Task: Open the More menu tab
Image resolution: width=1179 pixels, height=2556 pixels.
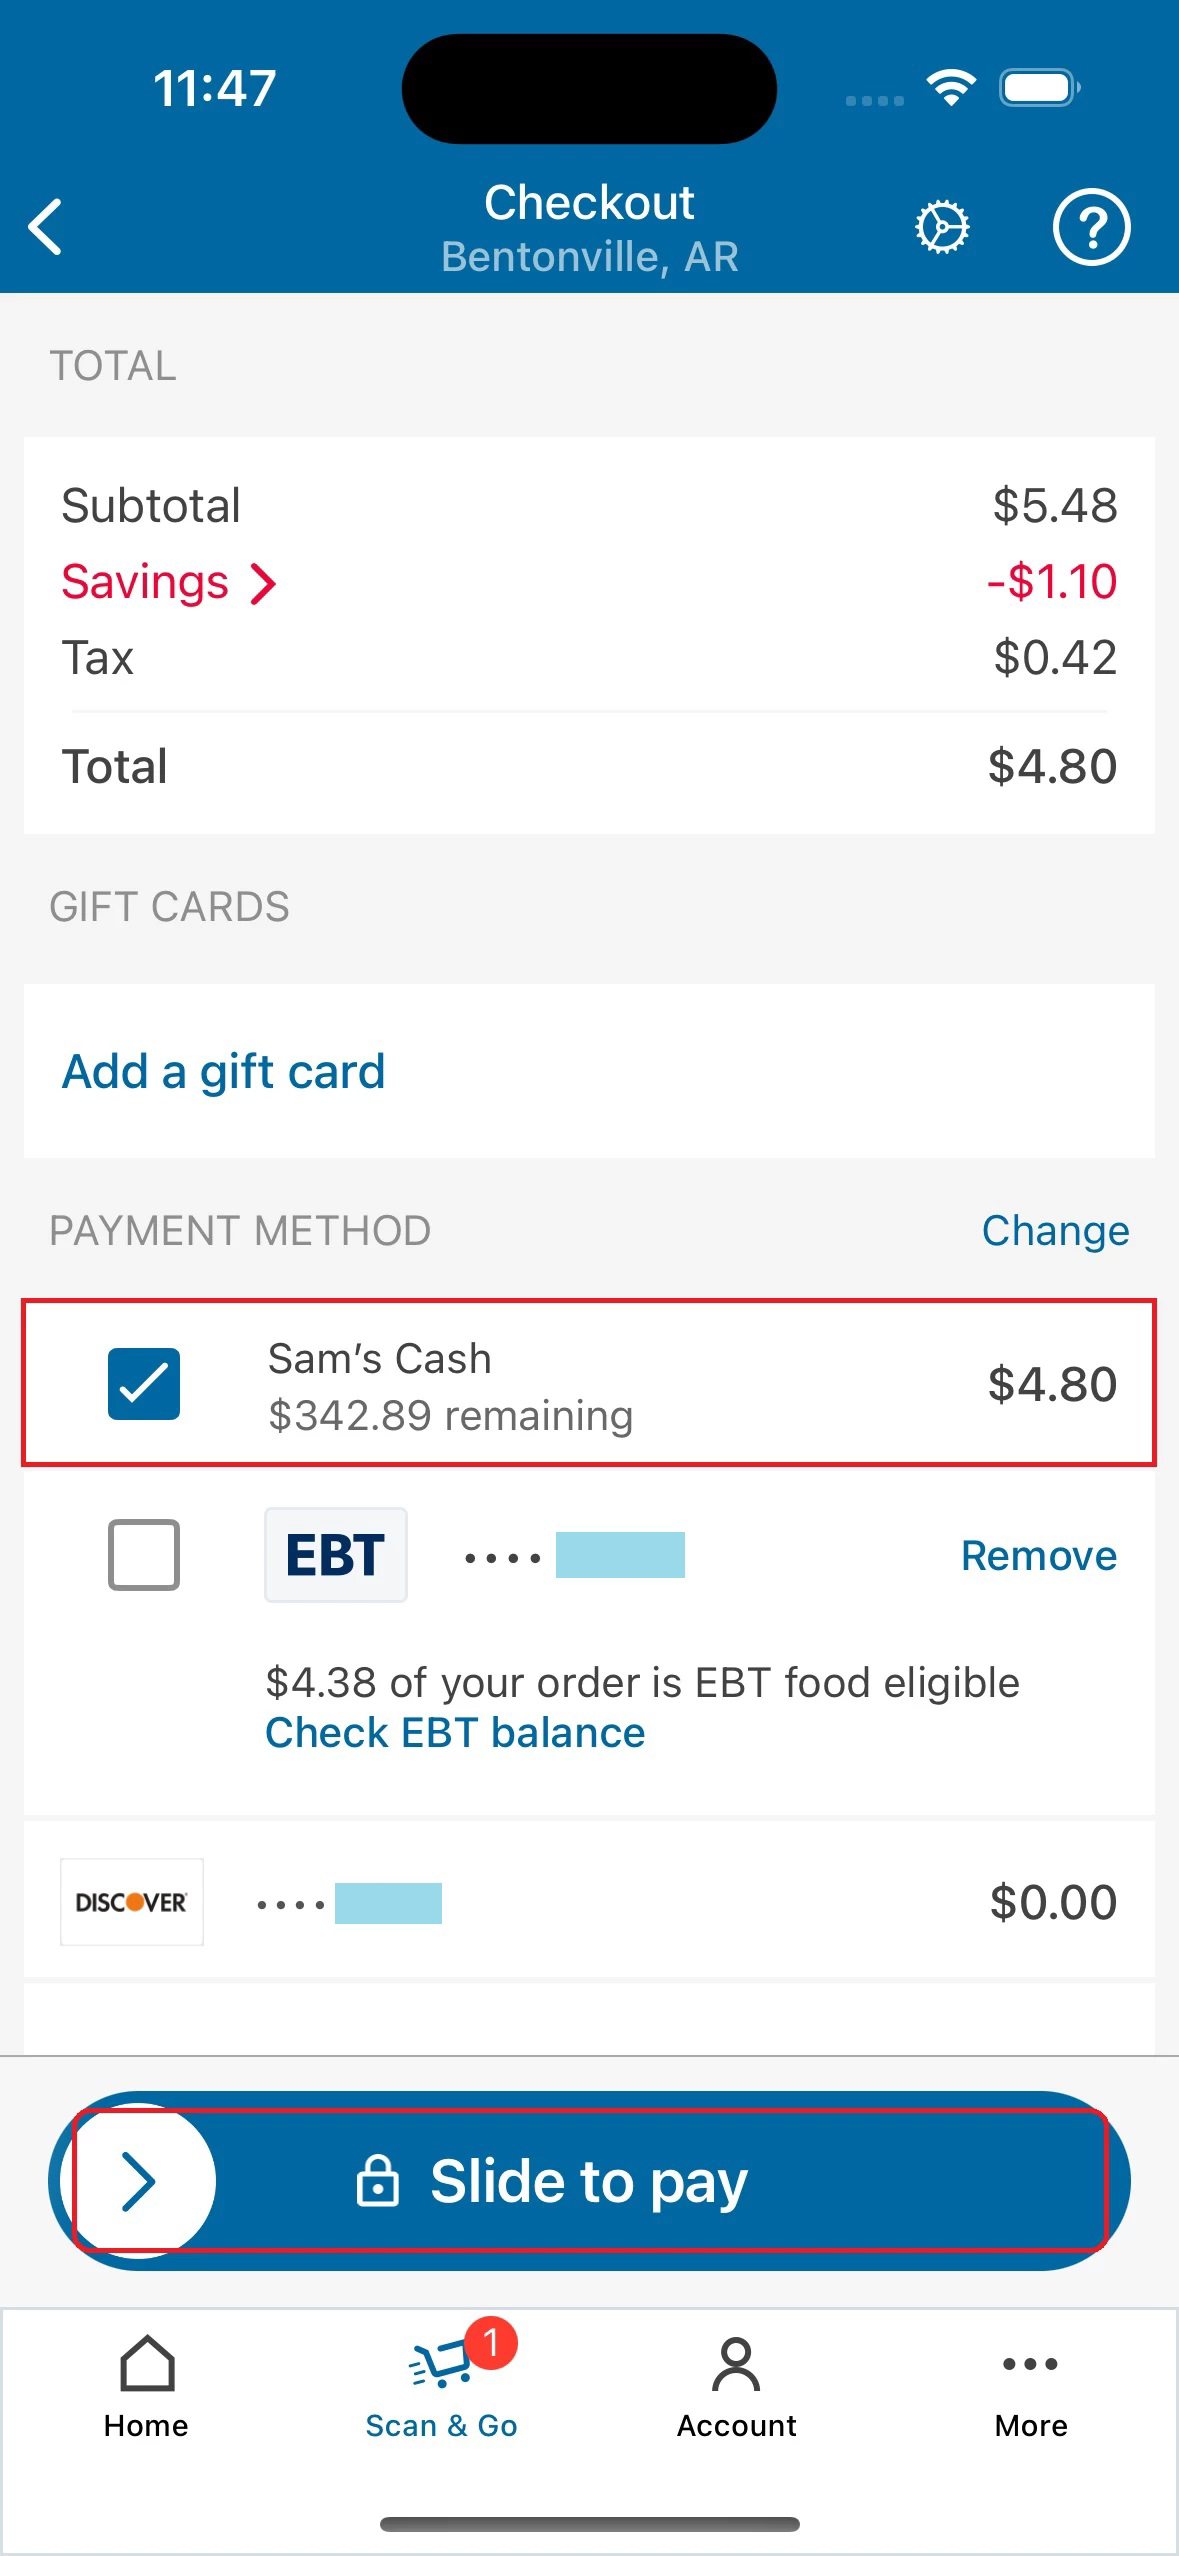Action: click(x=1031, y=2385)
